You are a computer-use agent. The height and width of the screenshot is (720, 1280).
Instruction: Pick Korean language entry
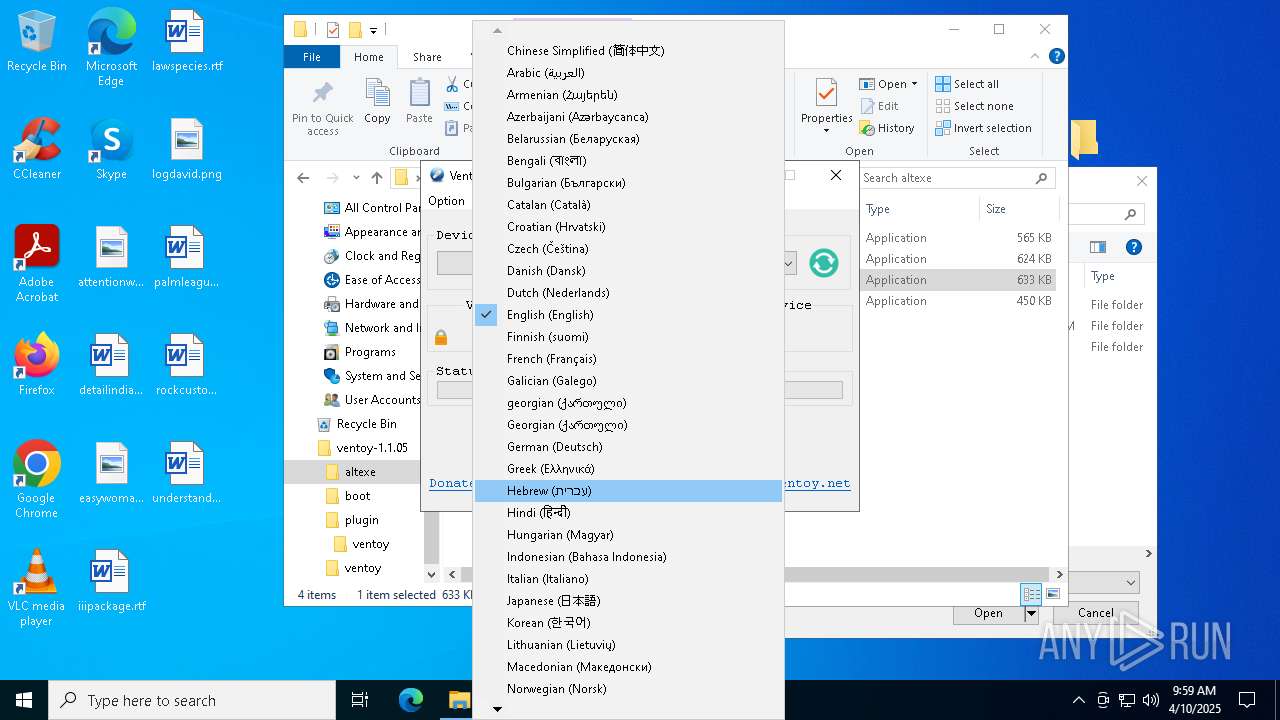(x=628, y=623)
